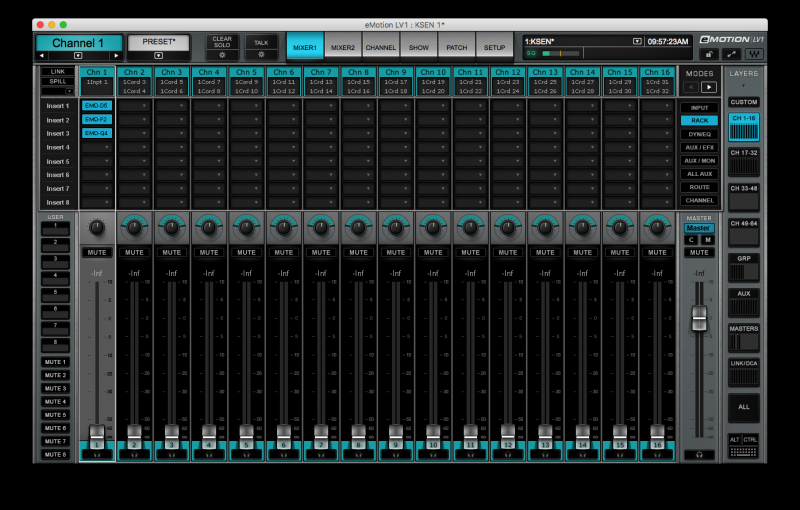Click headphone cue icon on channel 1
The height and width of the screenshot is (510, 800).
point(97,454)
